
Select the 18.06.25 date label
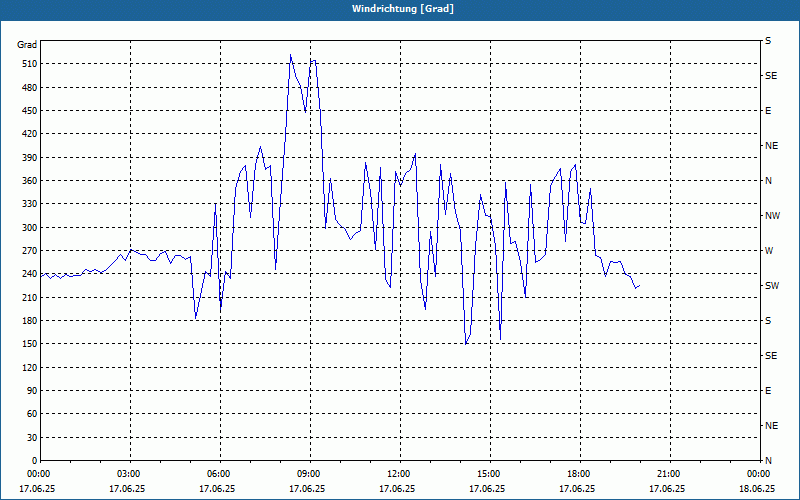pos(757,488)
